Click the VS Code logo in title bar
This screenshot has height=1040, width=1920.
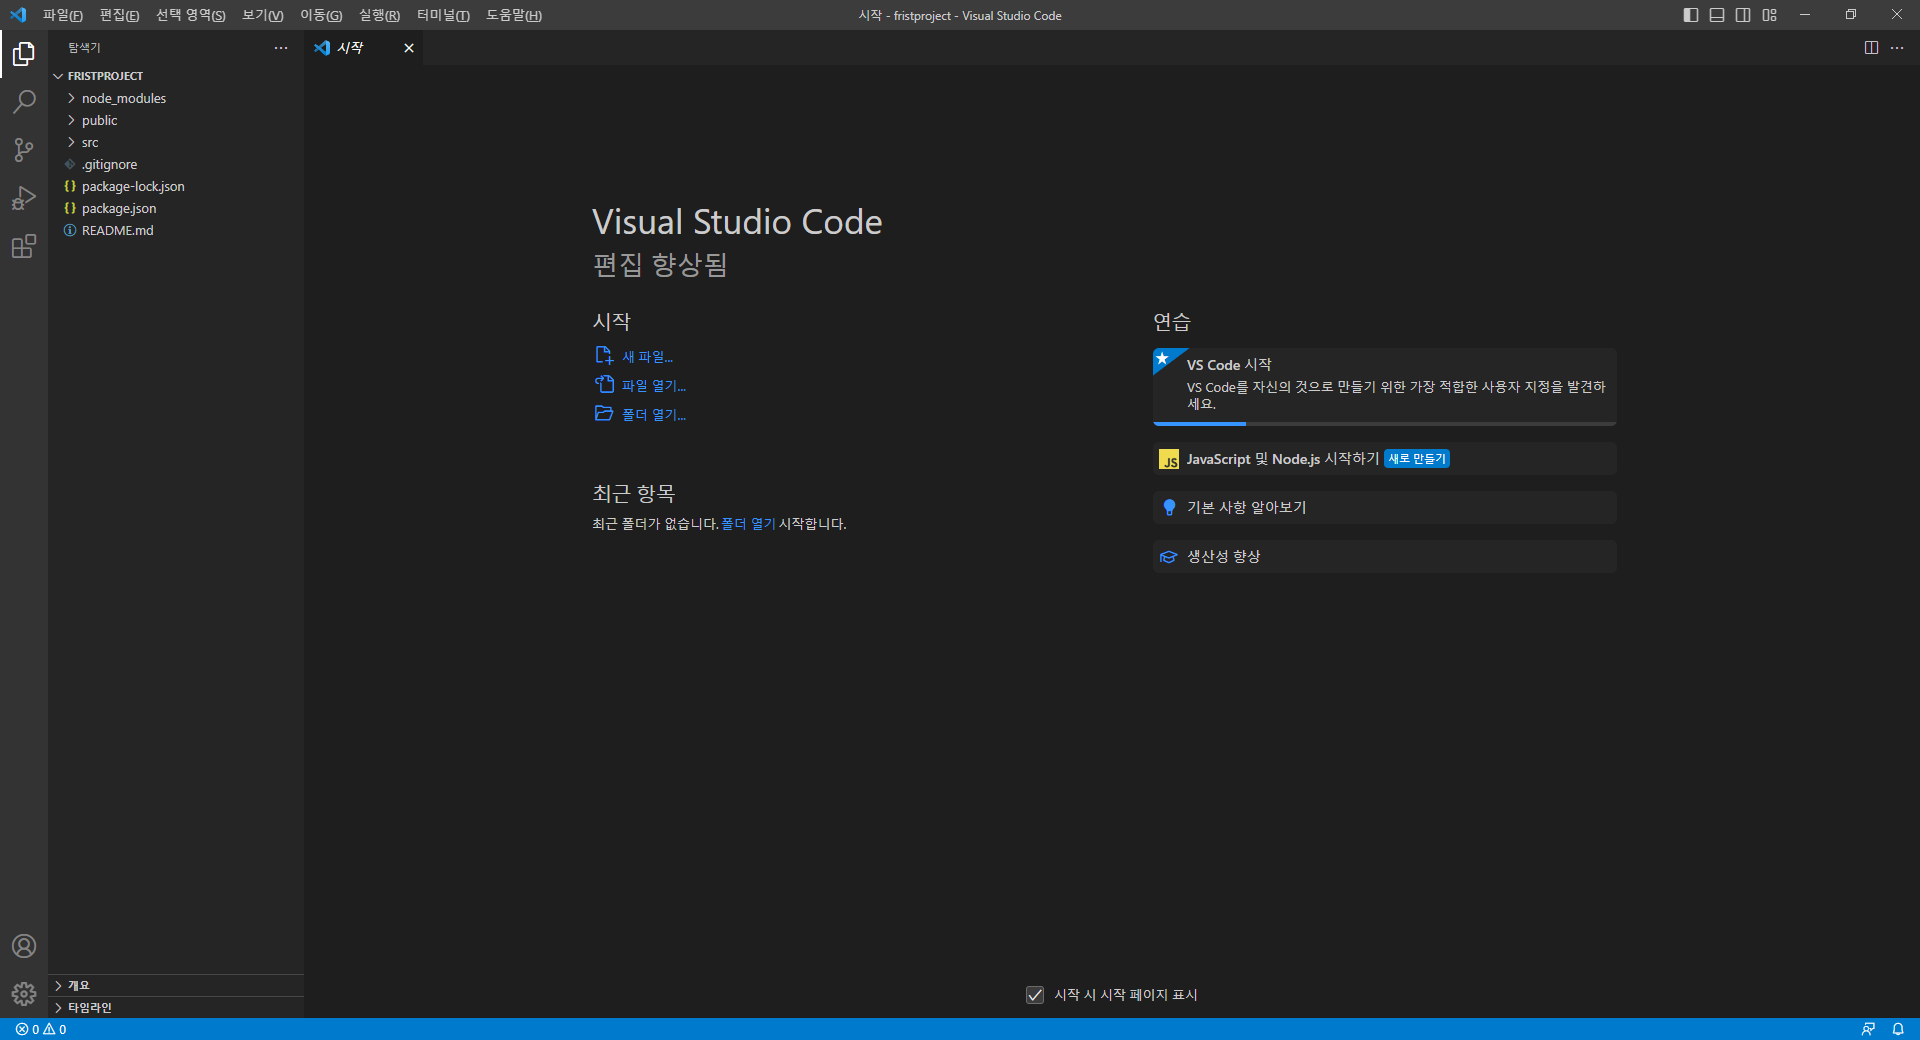[18, 15]
